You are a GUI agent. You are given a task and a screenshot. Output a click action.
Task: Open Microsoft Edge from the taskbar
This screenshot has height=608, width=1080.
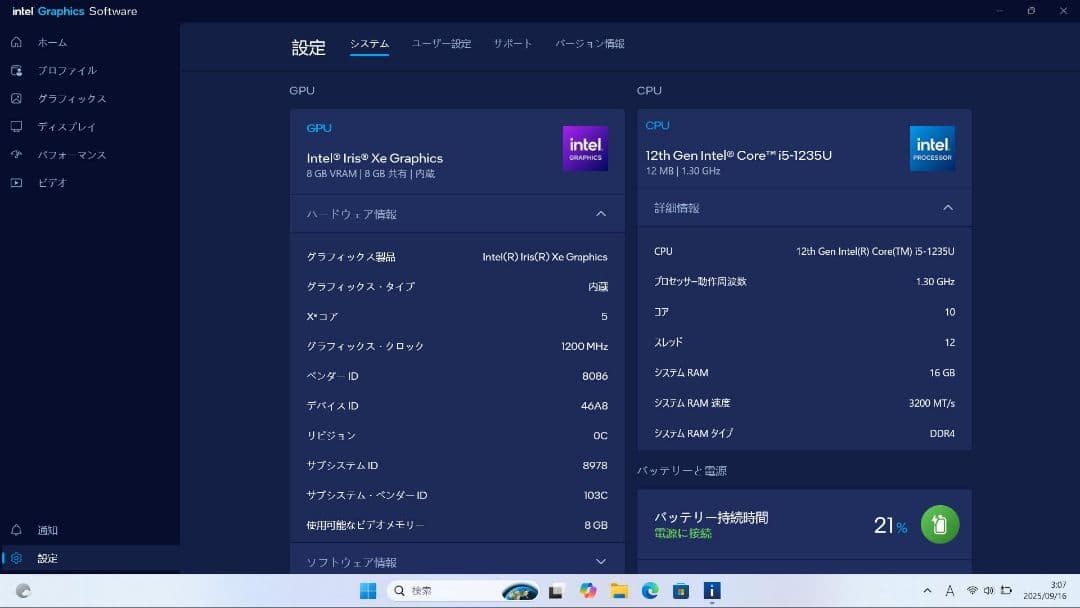point(650,591)
